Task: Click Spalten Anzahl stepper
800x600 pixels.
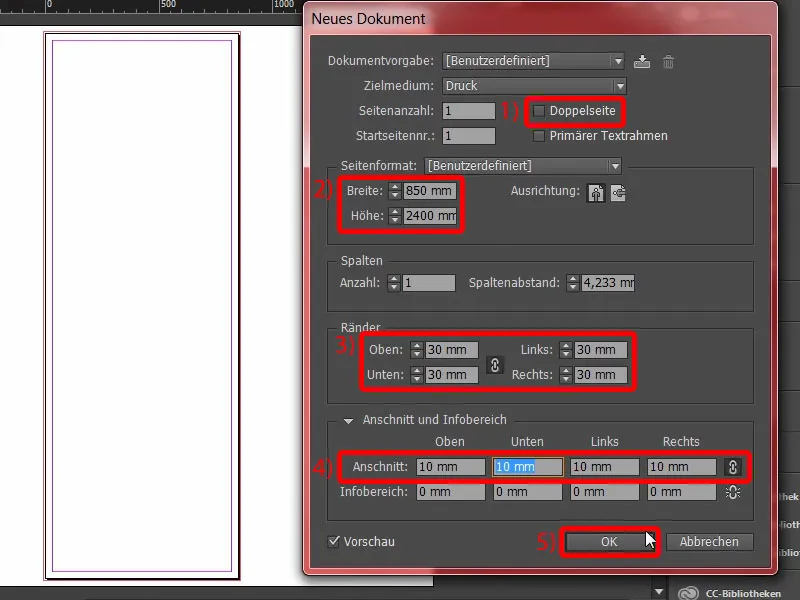Action: 393,283
